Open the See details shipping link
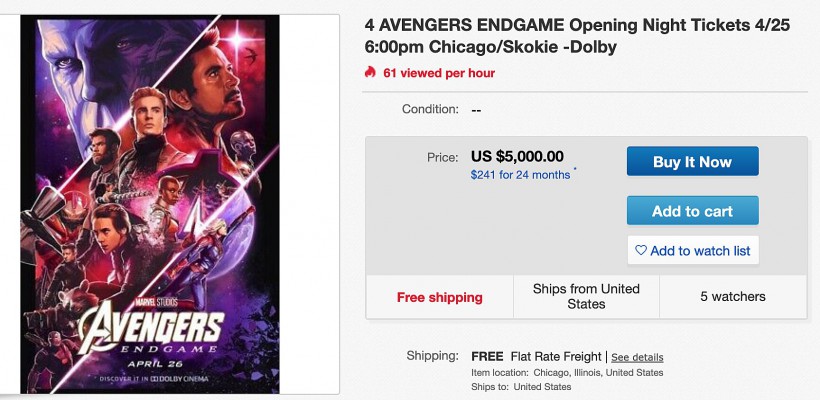Viewport: 820px width, 400px height. click(x=637, y=357)
